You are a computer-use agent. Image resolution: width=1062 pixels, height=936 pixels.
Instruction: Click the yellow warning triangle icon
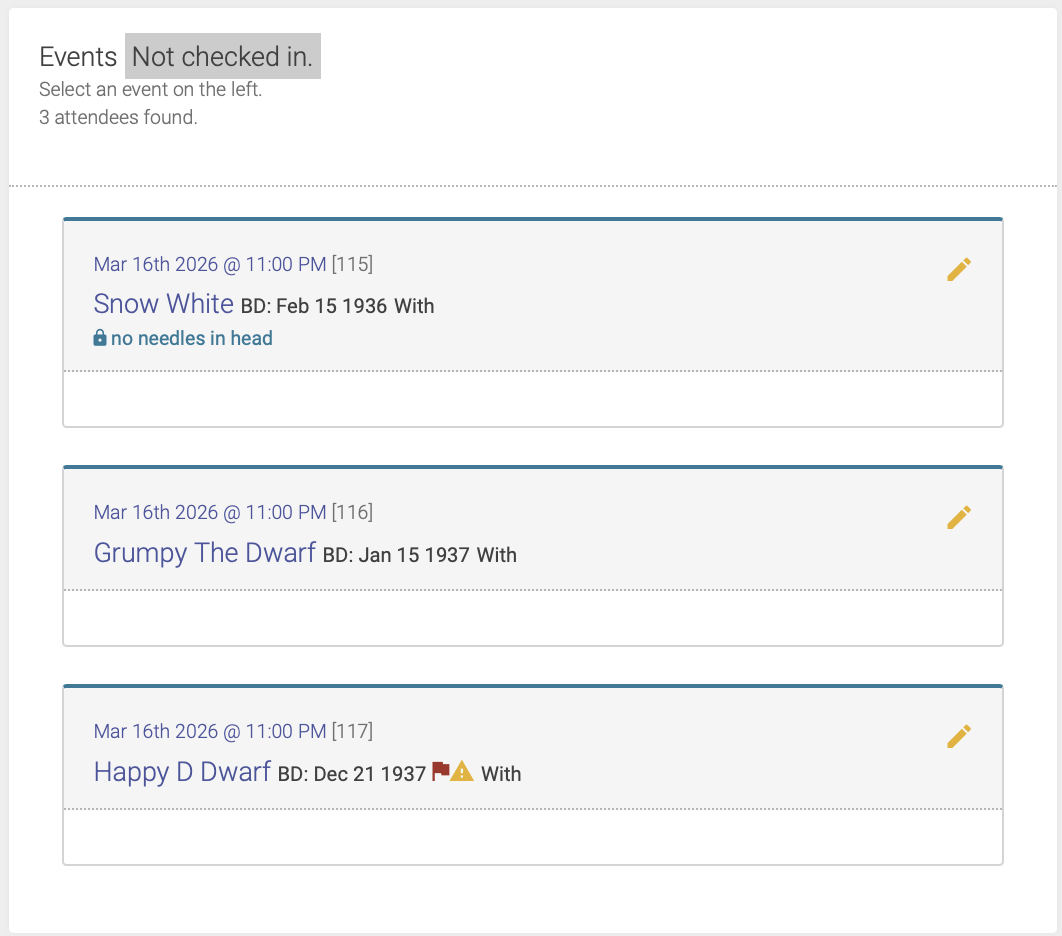pos(462,771)
